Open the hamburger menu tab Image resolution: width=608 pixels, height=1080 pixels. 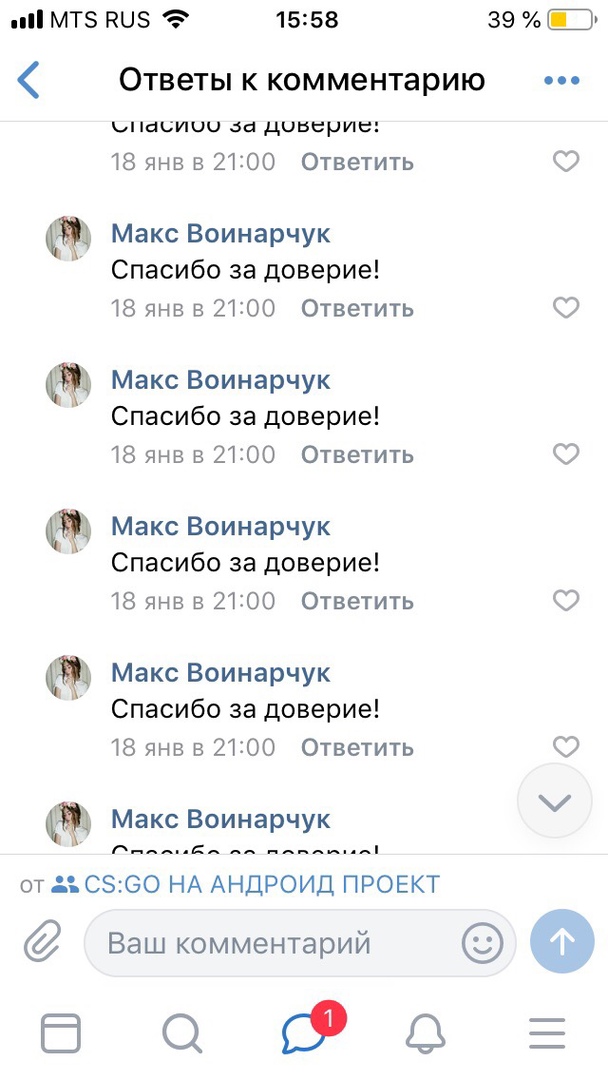coord(547,1032)
